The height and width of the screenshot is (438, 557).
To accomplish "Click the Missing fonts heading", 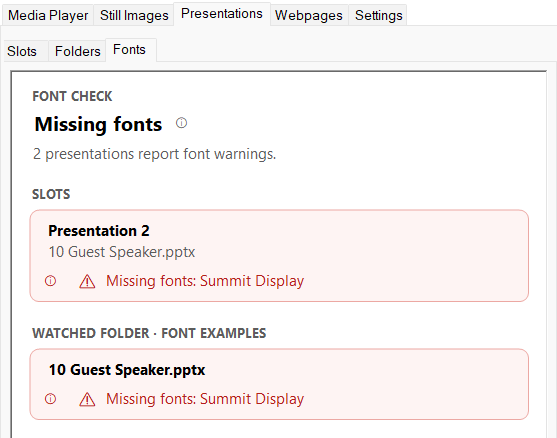I will tap(98, 124).
